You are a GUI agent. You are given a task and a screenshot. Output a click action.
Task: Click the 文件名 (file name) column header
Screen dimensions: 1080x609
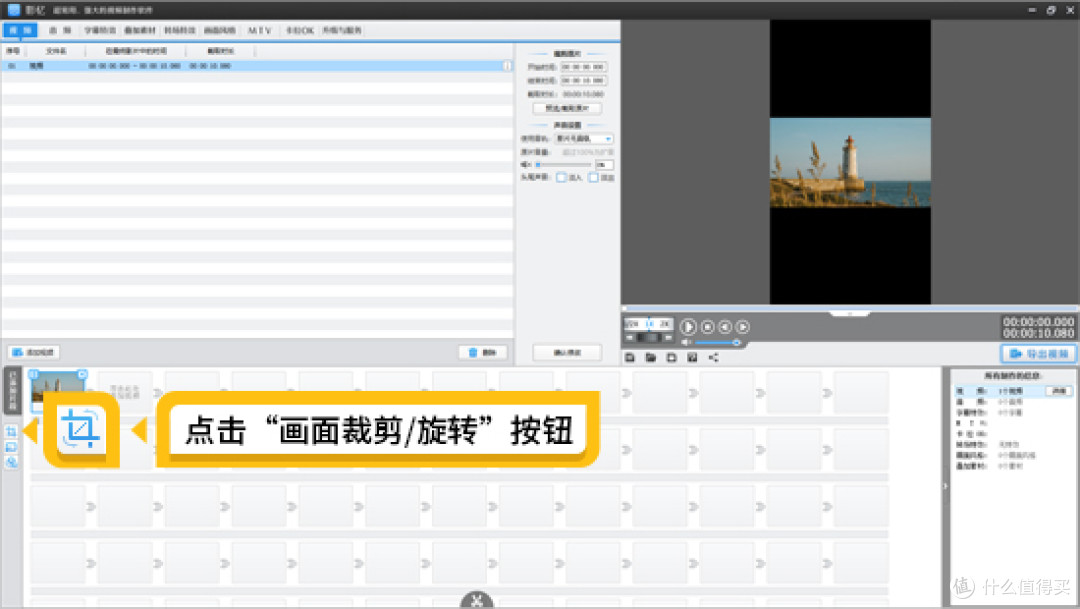click(56, 51)
